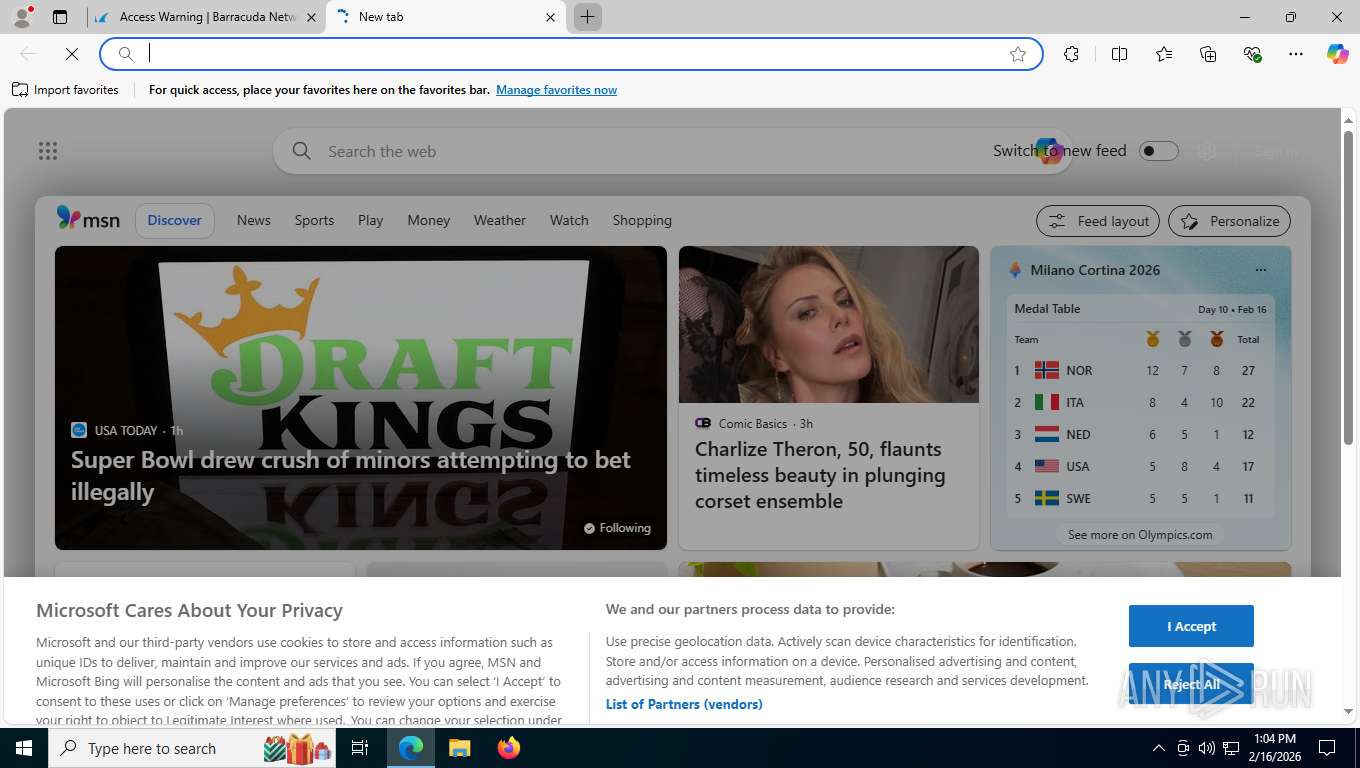Open split screen view icon

(x=1119, y=54)
